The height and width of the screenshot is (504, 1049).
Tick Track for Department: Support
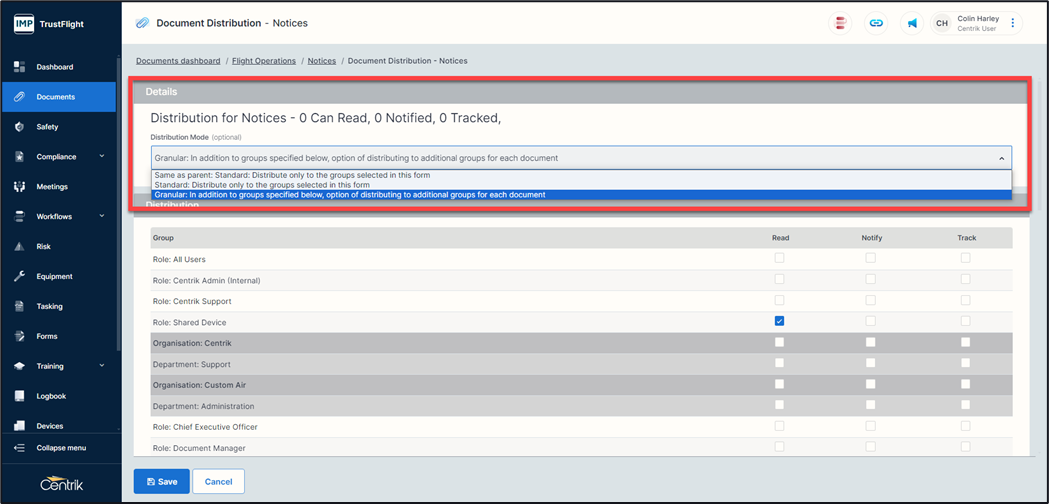(x=965, y=363)
